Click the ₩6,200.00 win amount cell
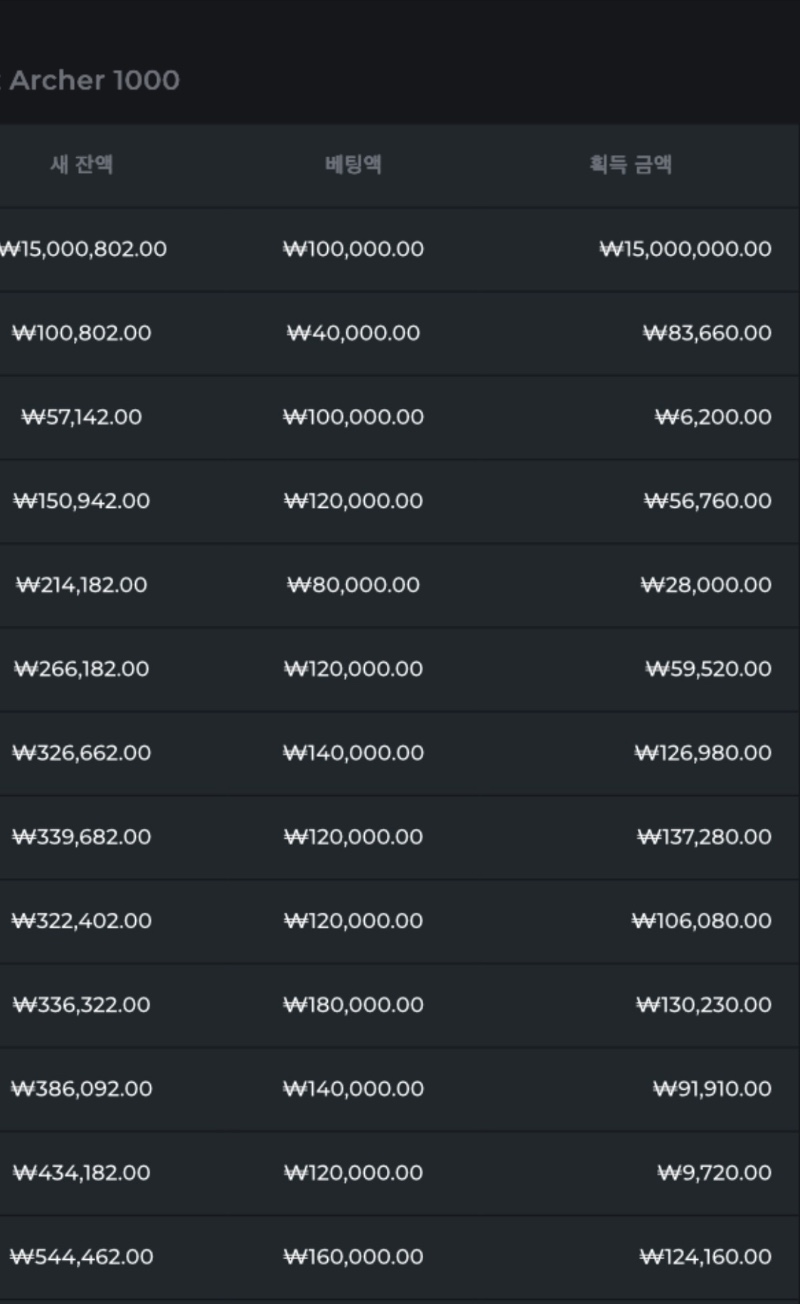 (x=714, y=417)
